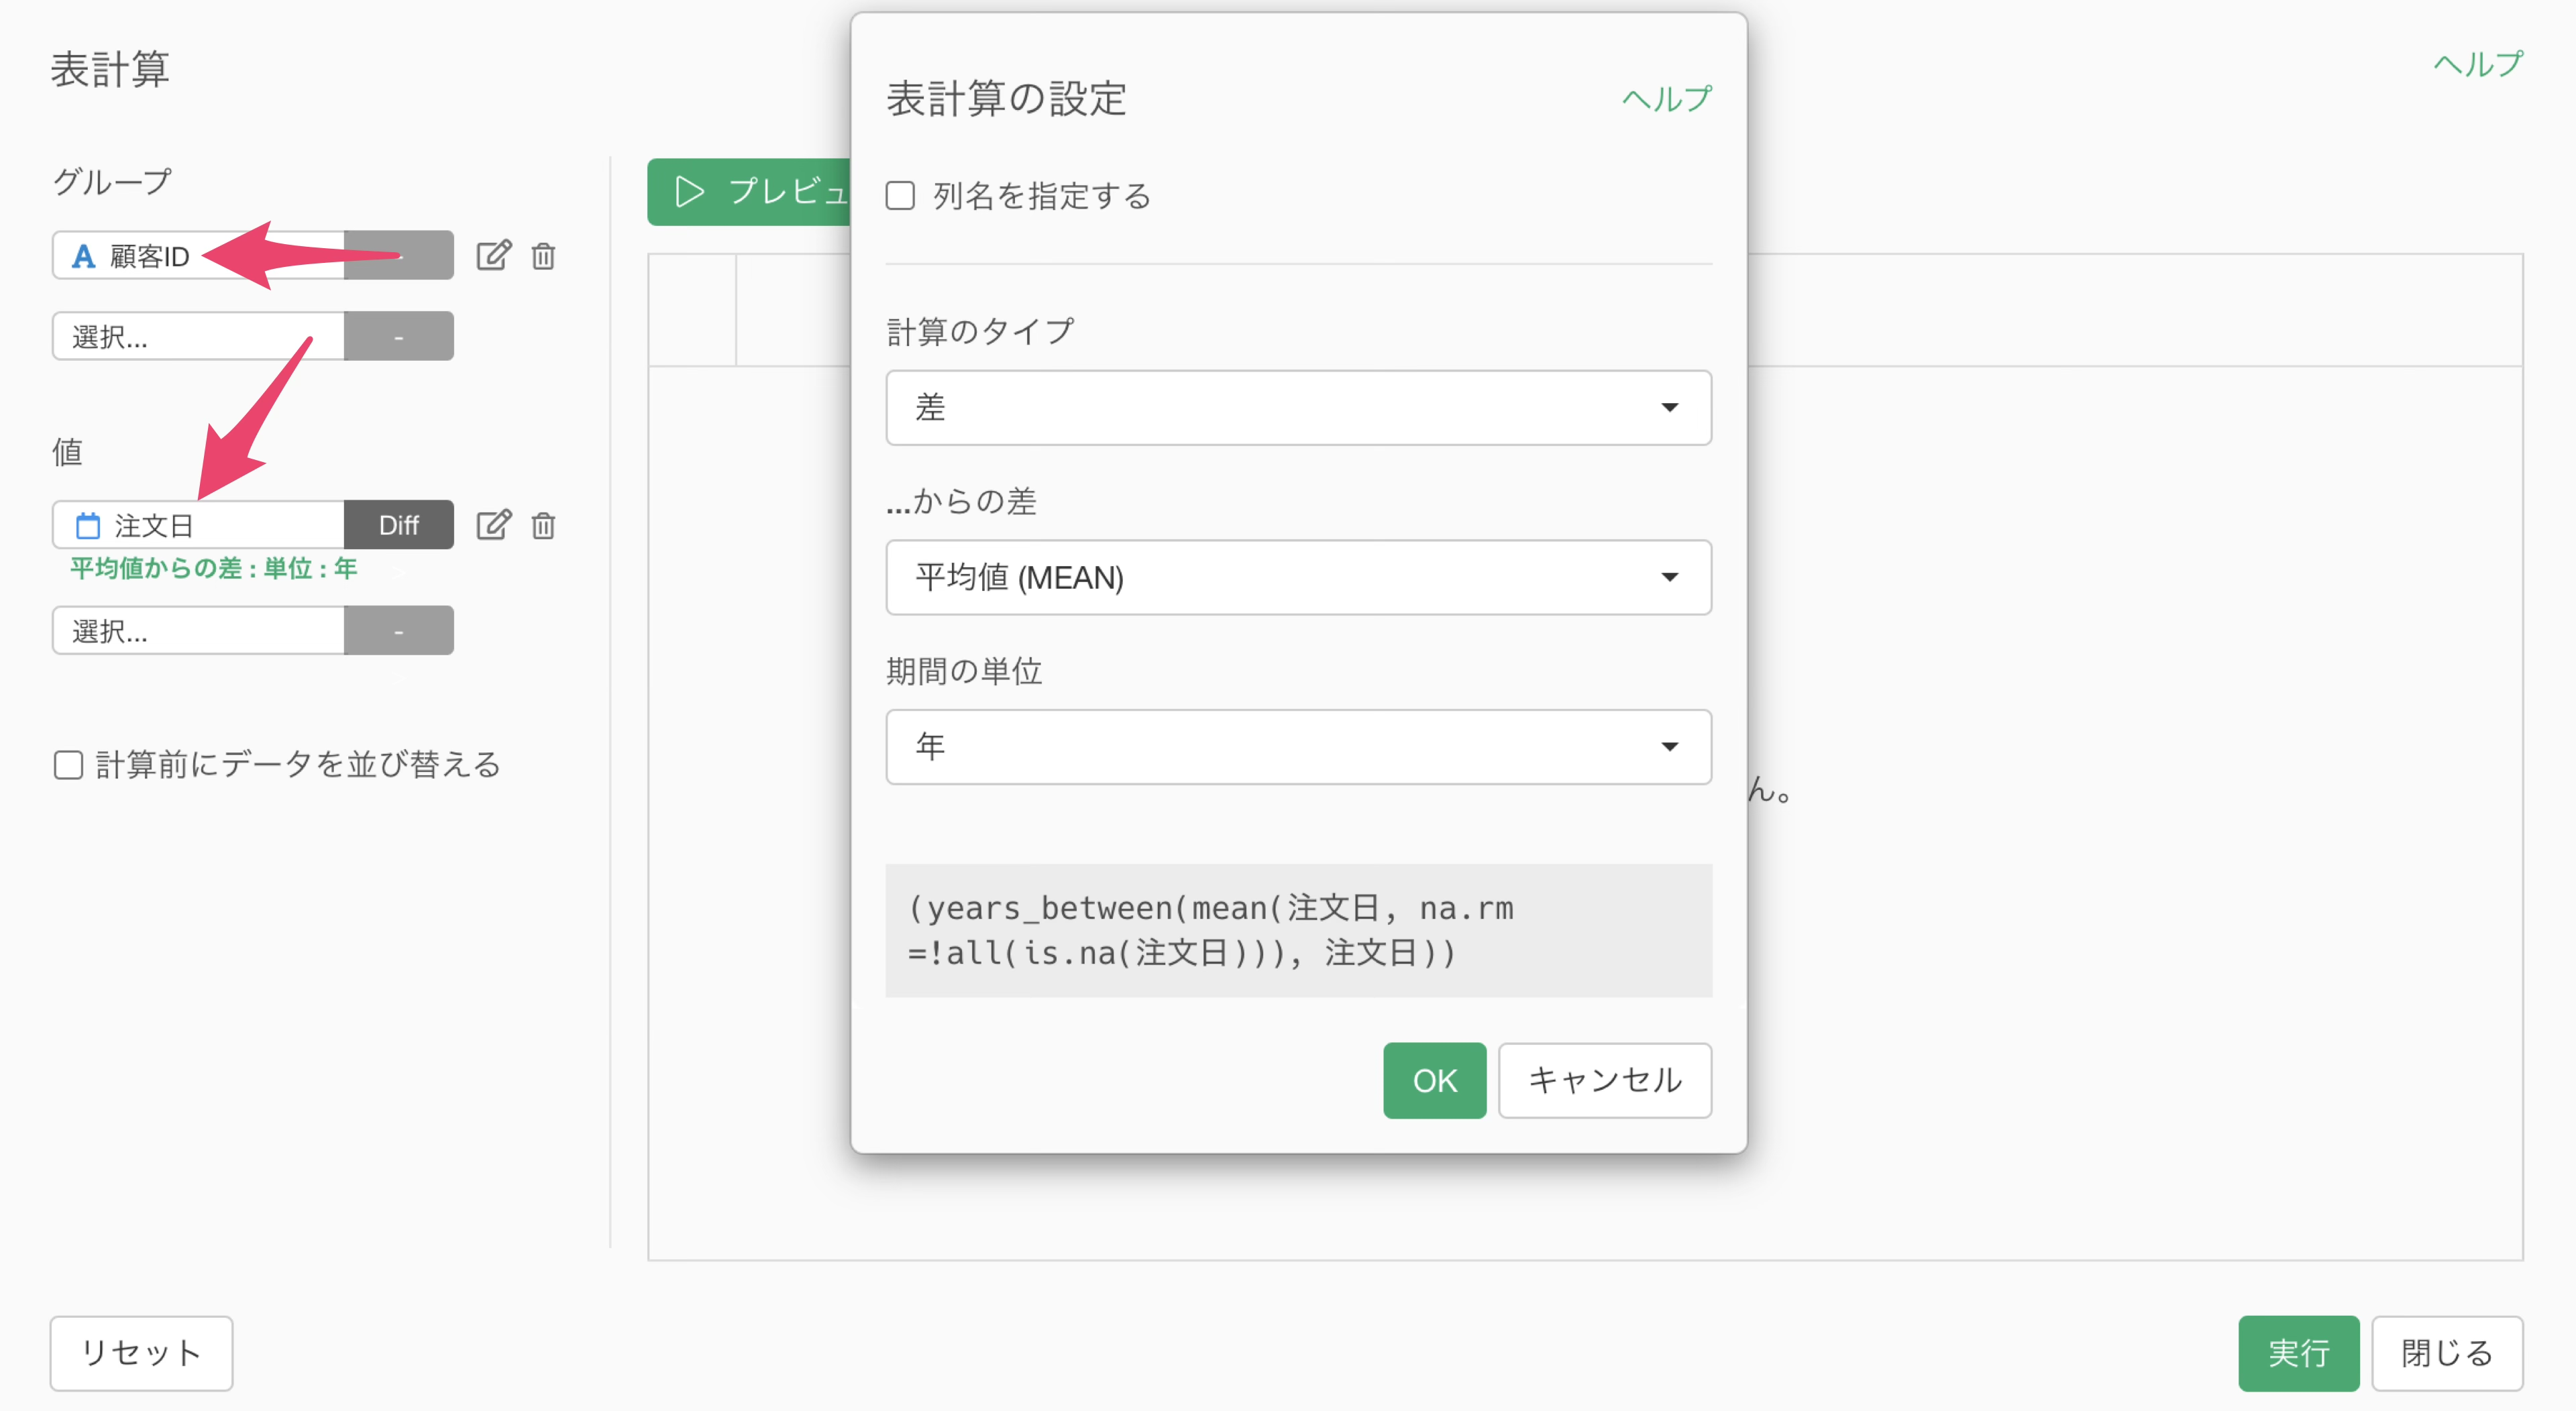This screenshot has width=2576, height=1411.
Task: Click the calendar icon next to 注文日
Action: [88, 525]
